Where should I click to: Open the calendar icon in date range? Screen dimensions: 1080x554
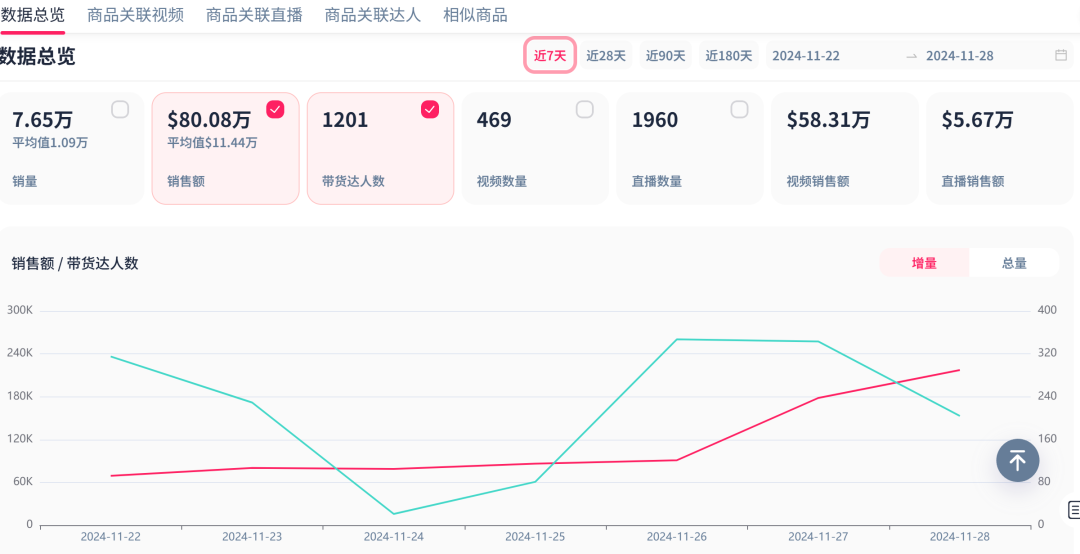[x=1061, y=56]
